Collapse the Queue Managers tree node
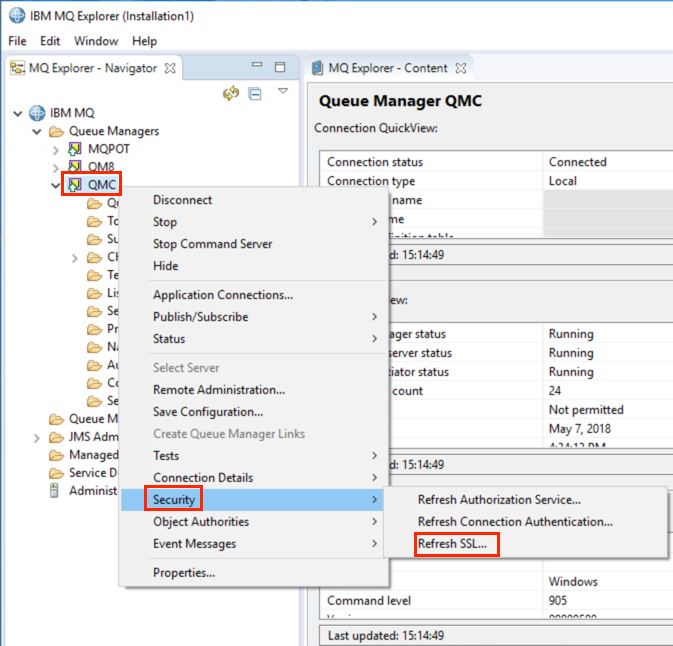This screenshot has height=646, width=673. pos(37,131)
